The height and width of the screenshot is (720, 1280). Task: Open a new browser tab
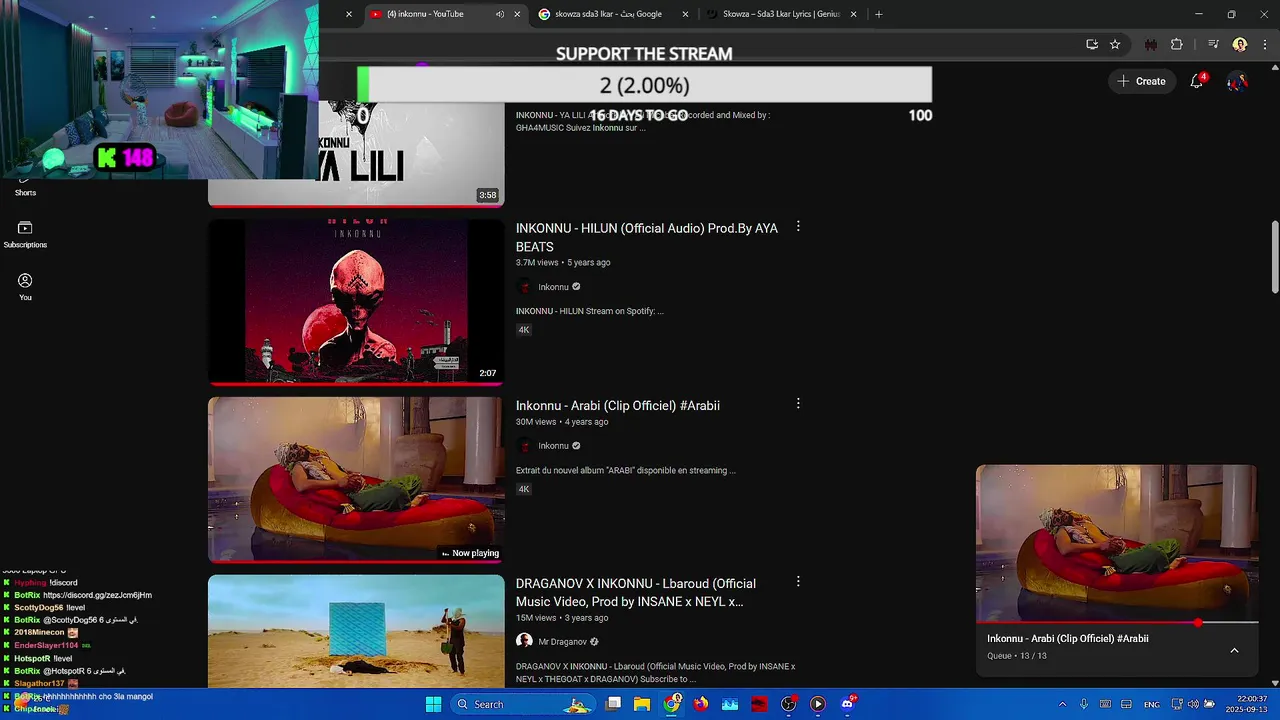[879, 14]
